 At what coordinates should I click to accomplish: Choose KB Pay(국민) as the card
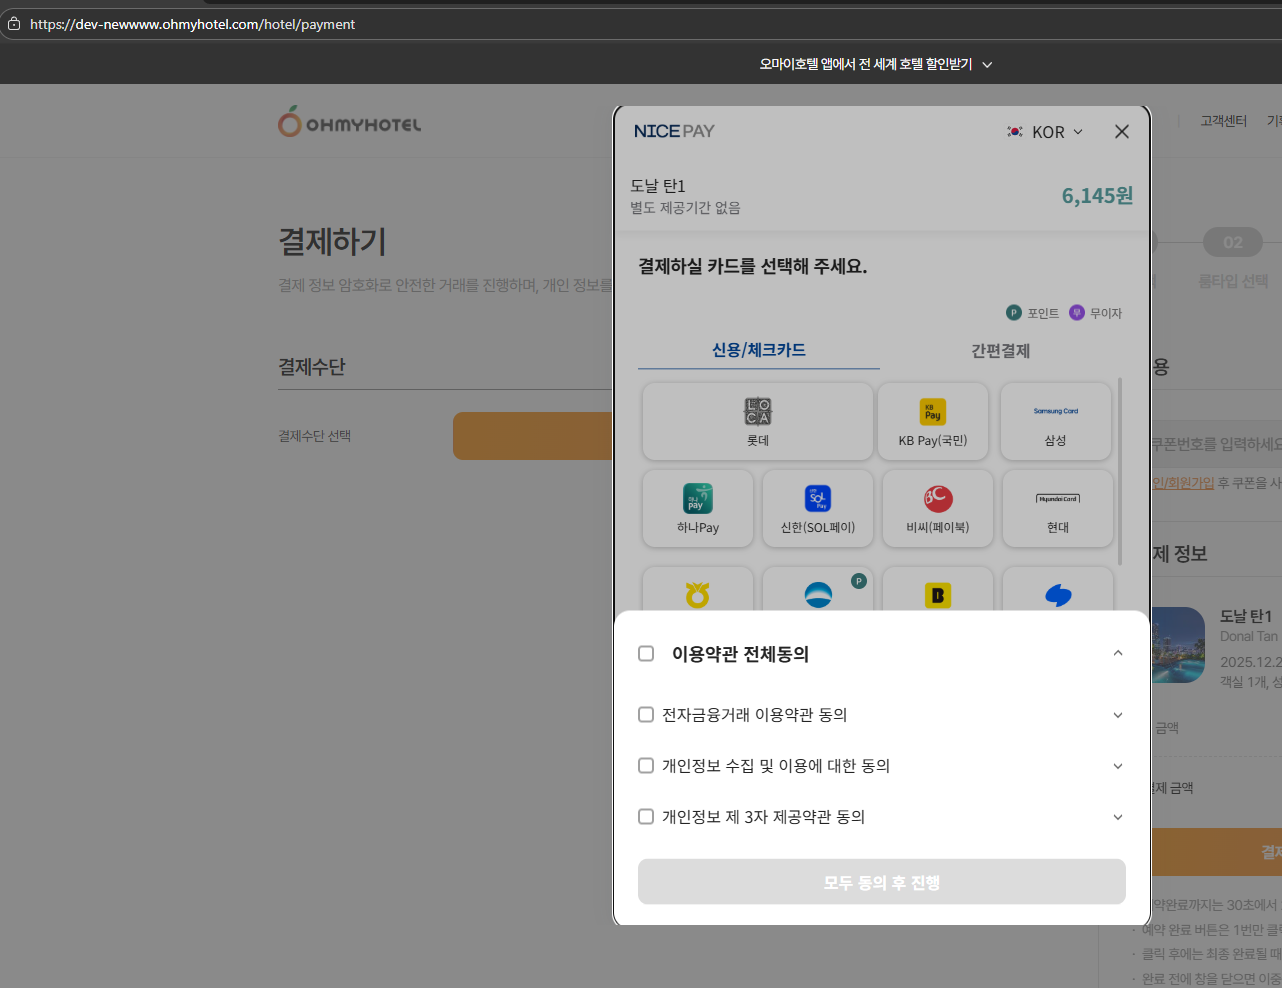(x=933, y=421)
